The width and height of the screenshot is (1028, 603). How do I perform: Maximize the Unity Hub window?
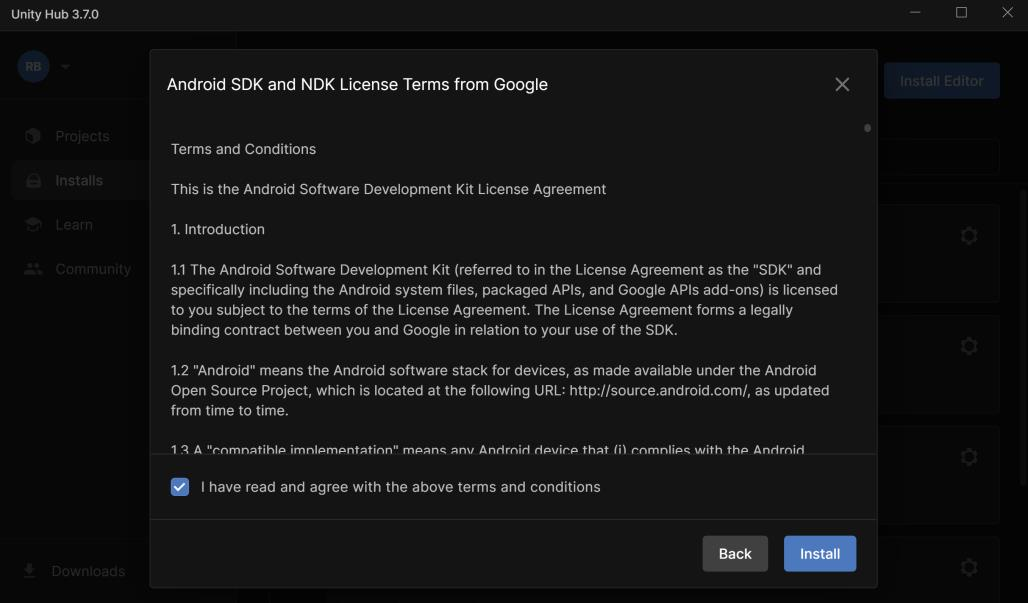(961, 12)
